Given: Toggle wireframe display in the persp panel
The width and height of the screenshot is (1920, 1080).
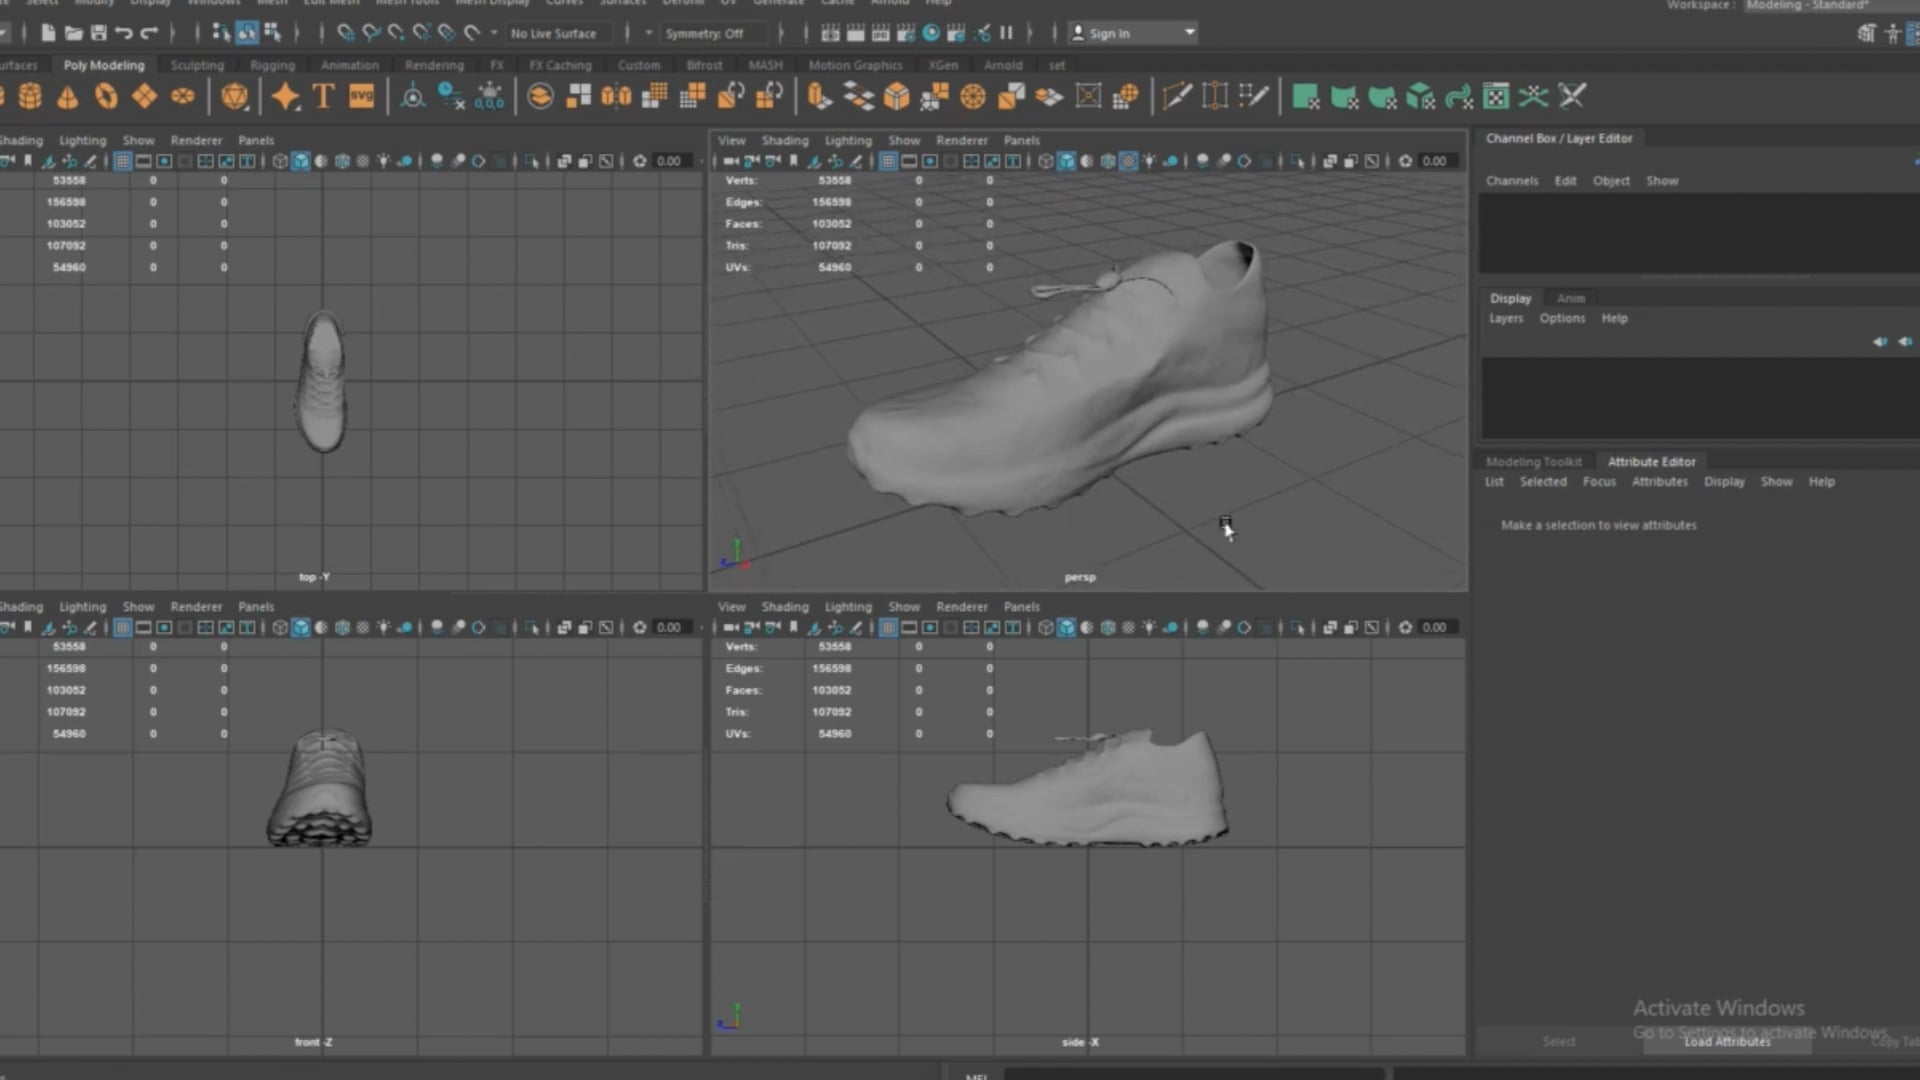Looking at the screenshot, I should click(1045, 161).
